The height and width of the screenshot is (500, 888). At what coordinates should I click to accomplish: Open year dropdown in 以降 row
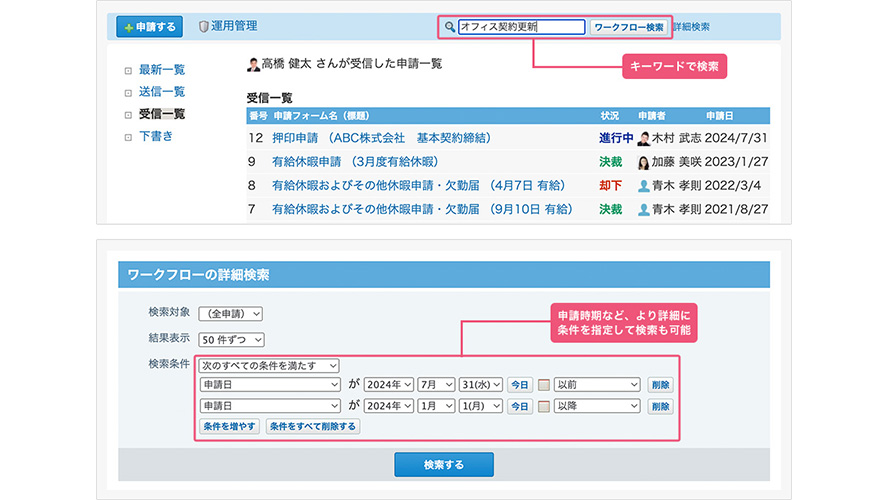pos(388,406)
